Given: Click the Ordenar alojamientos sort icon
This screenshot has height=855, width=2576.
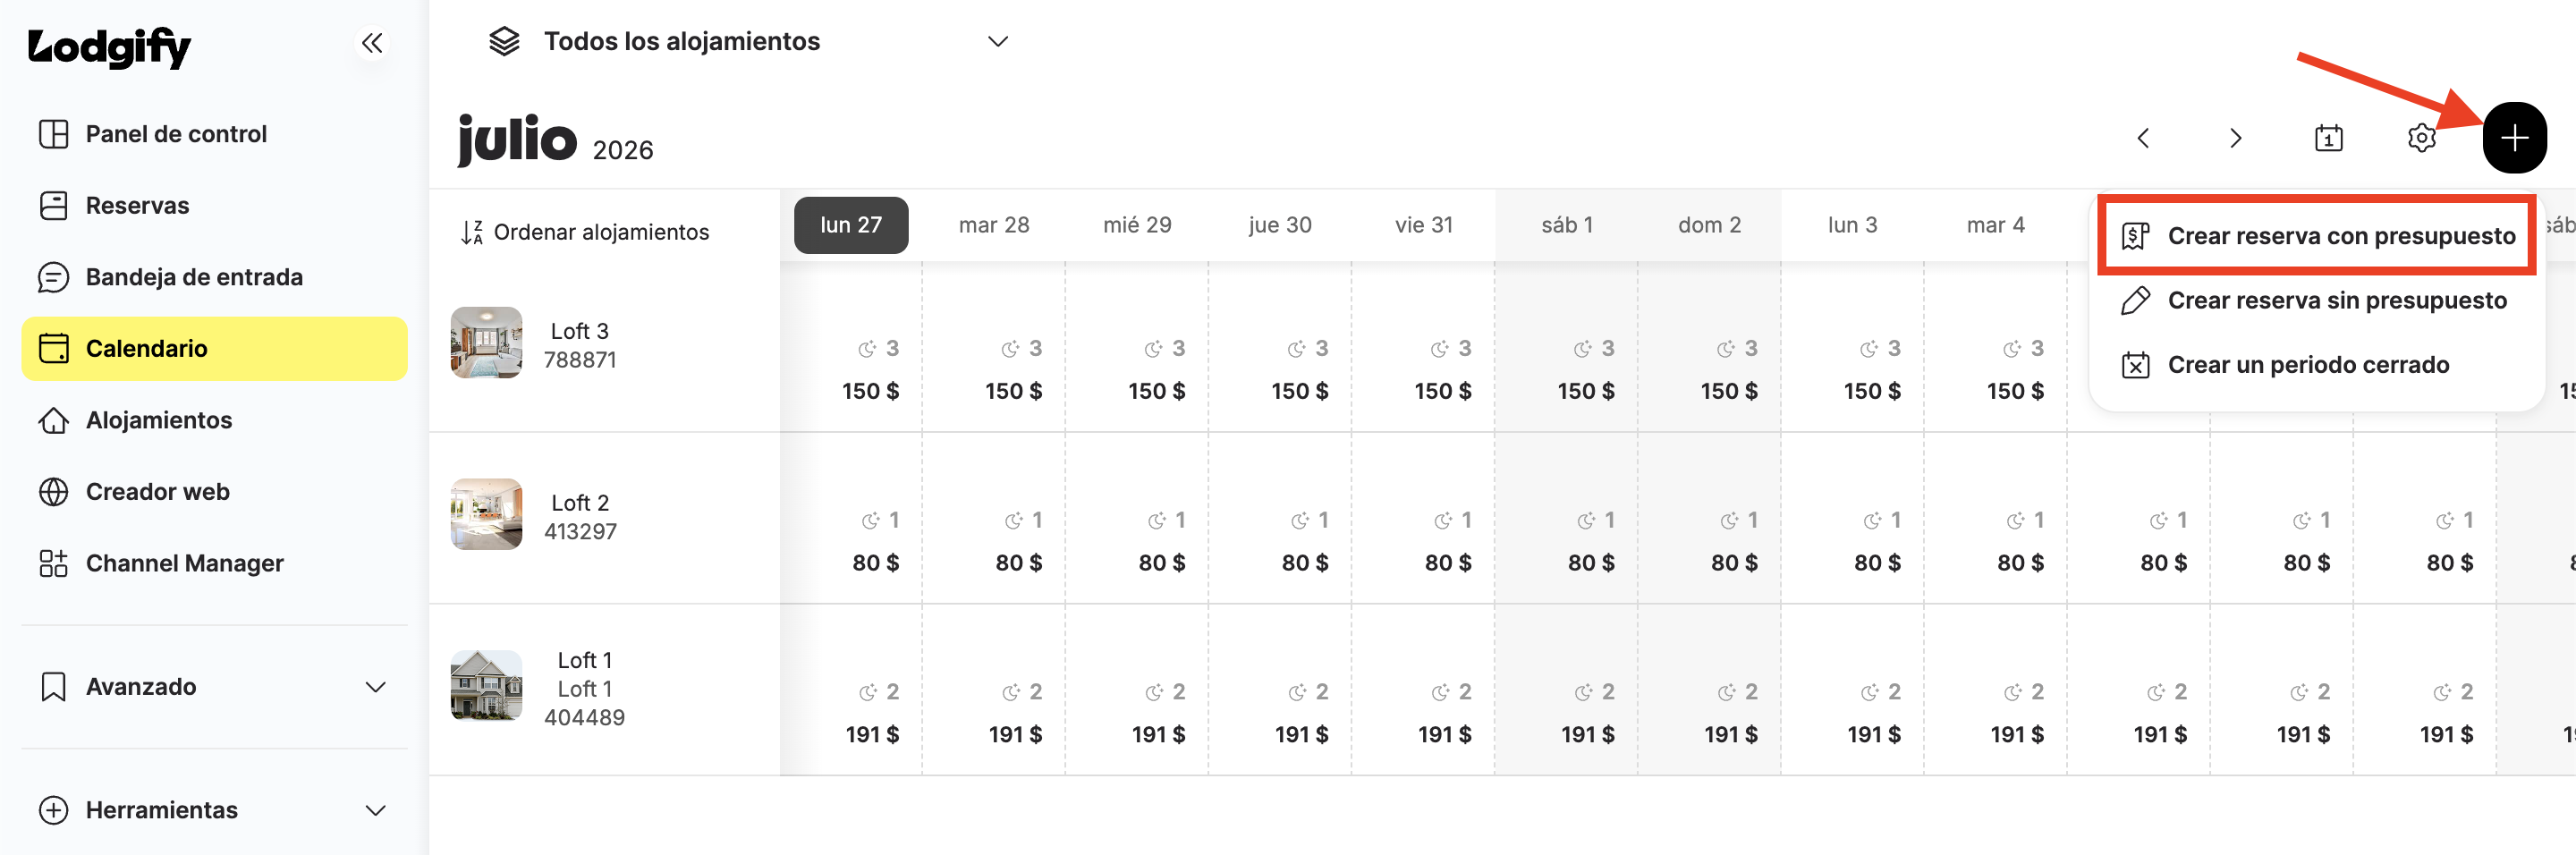Looking at the screenshot, I should [472, 232].
